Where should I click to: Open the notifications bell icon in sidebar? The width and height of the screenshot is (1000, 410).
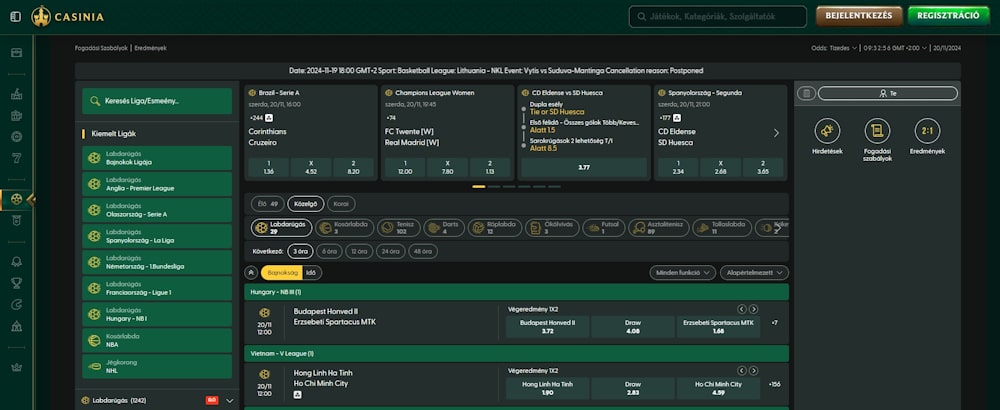(17, 261)
